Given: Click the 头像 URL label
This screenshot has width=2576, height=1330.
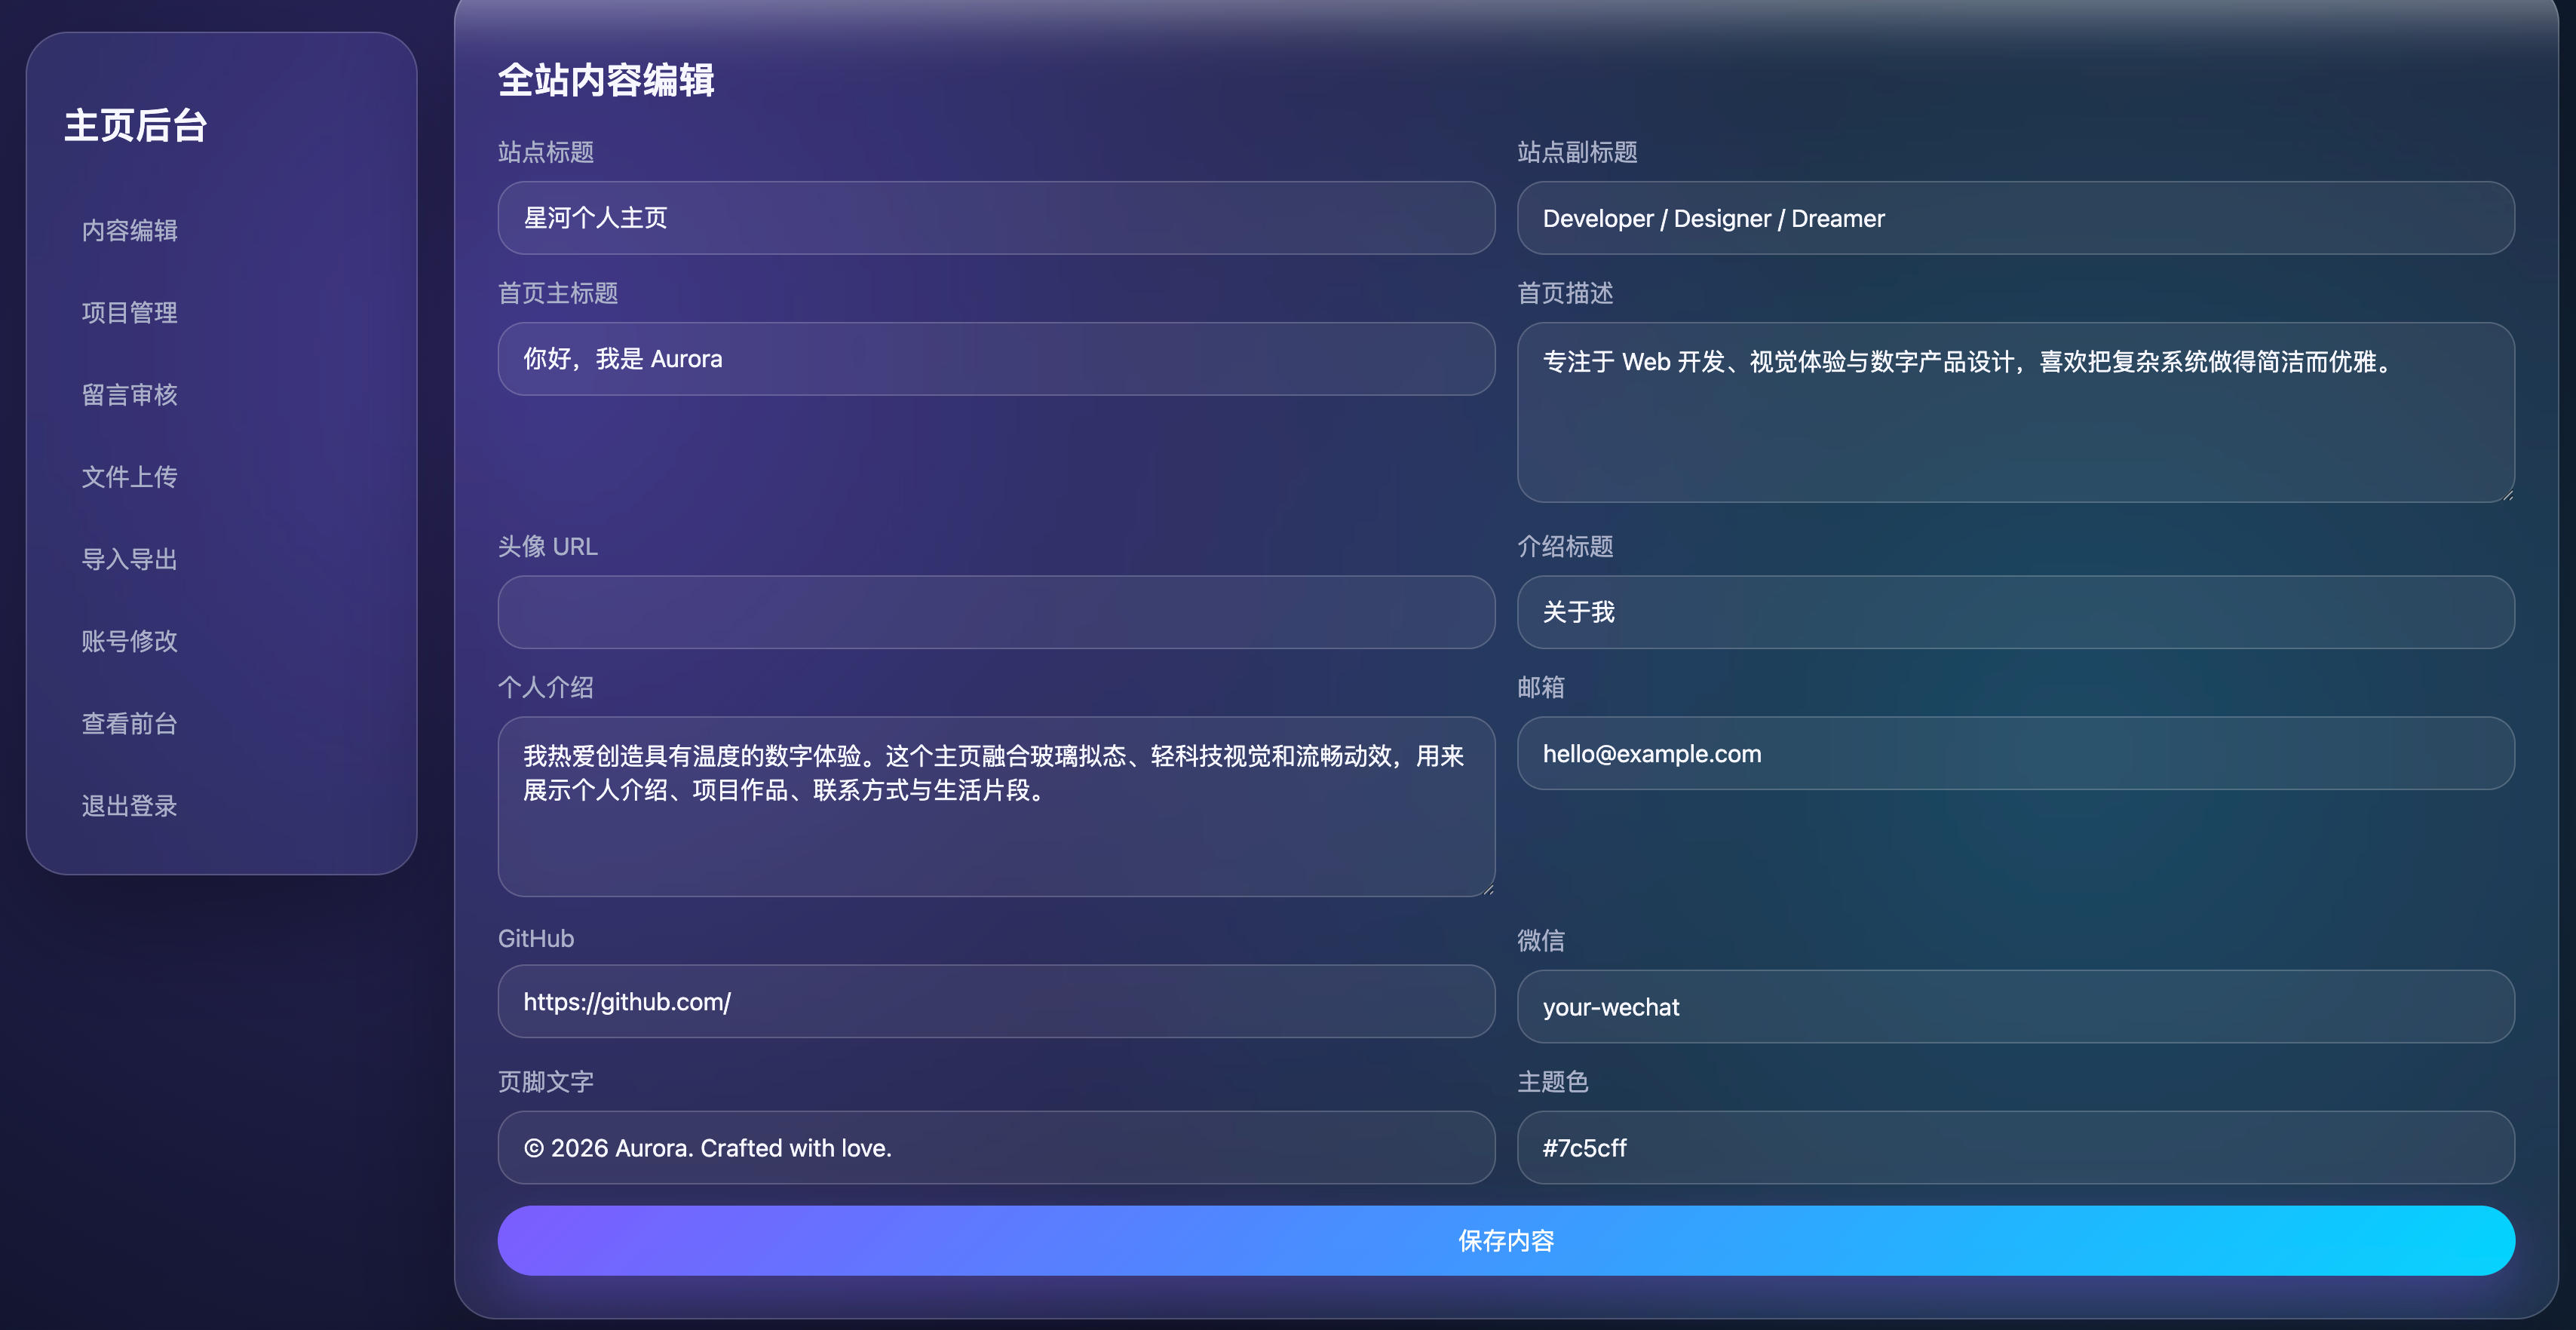Looking at the screenshot, I should (548, 546).
